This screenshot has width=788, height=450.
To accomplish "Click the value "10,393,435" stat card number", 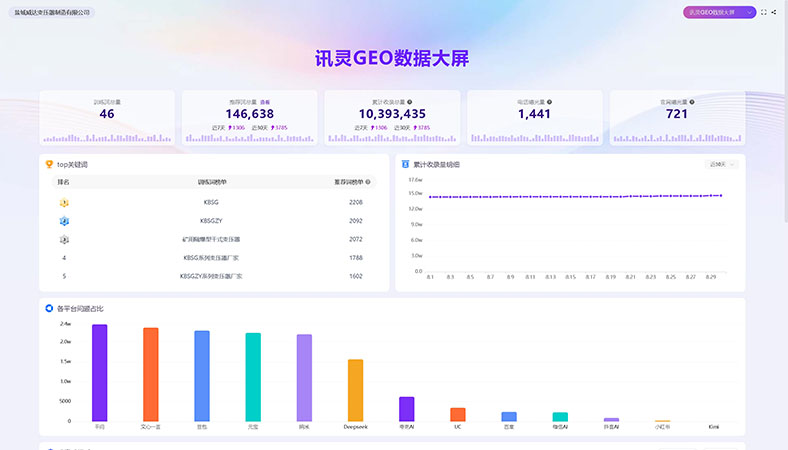I will point(392,114).
